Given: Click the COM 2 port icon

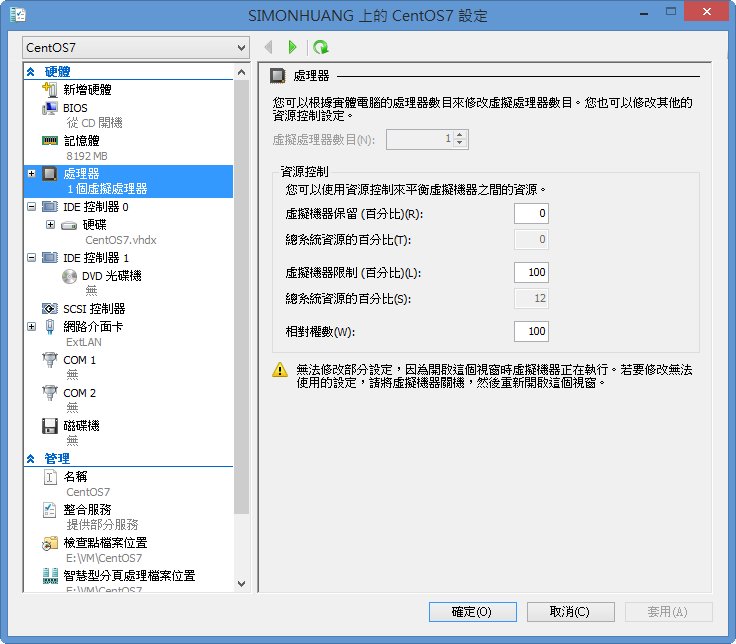Looking at the screenshot, I should pyautogui.click(x=50, y=393).
